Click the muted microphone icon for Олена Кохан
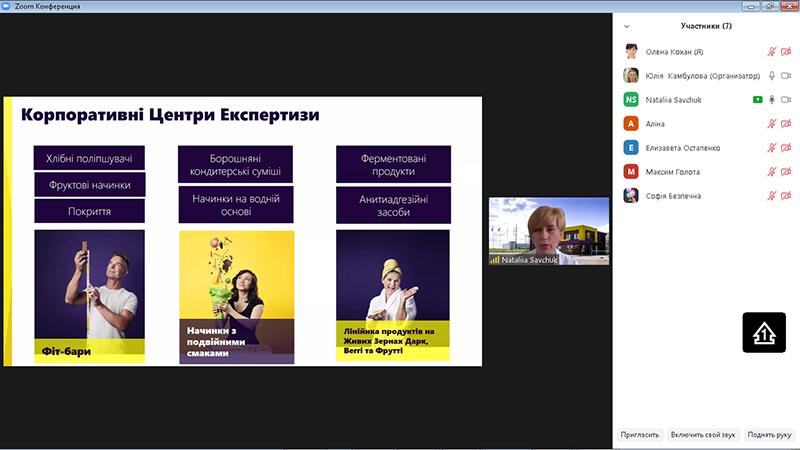This screenshot has width=800, height=450. (771, 52)
